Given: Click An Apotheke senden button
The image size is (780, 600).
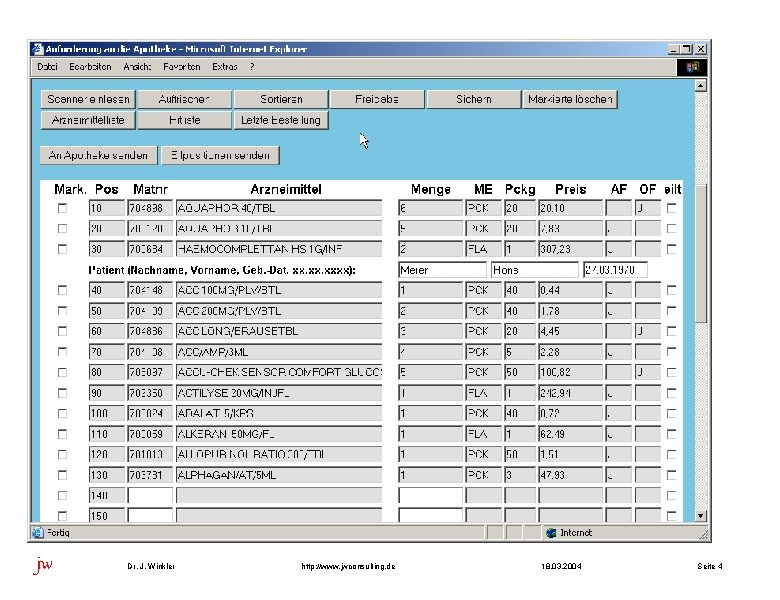Looking at the screenshot, I should click(98, 155).
